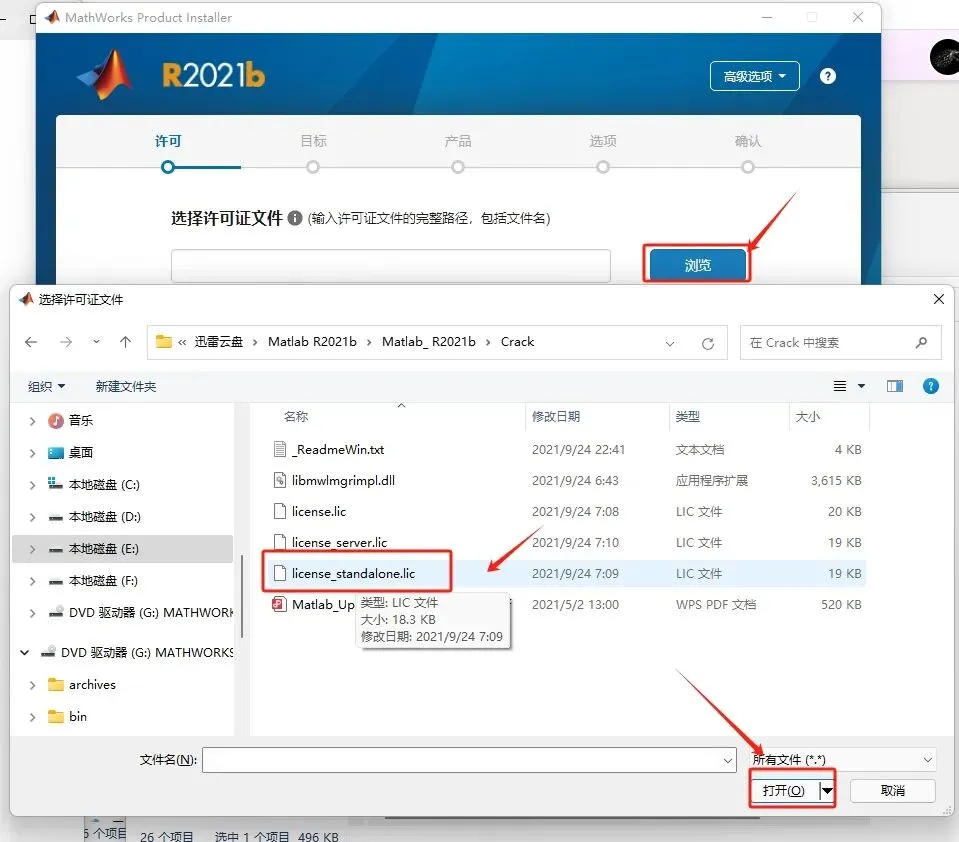959x842 pixels.
Task: Select the 确认 step tab
Action: [x=748, y=141]
